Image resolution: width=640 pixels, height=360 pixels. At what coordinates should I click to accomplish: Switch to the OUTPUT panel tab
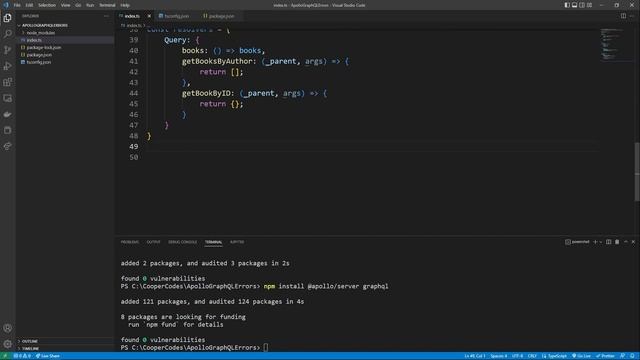153,242
